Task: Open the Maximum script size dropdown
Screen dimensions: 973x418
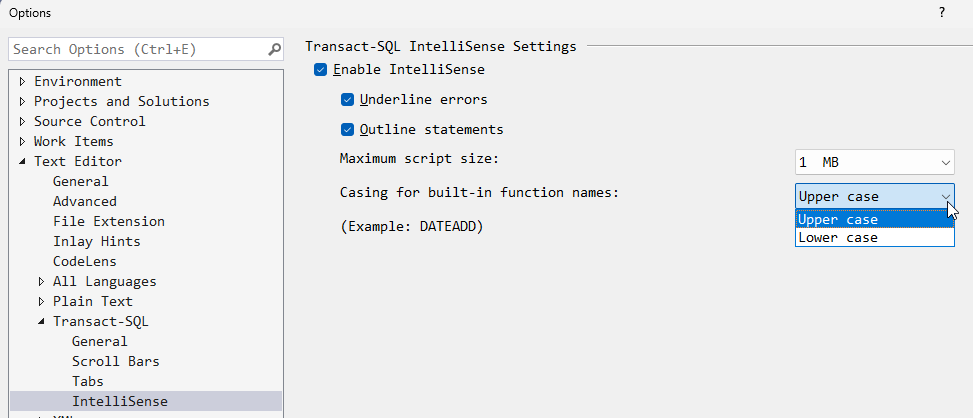Action: [x=874, y=162]
